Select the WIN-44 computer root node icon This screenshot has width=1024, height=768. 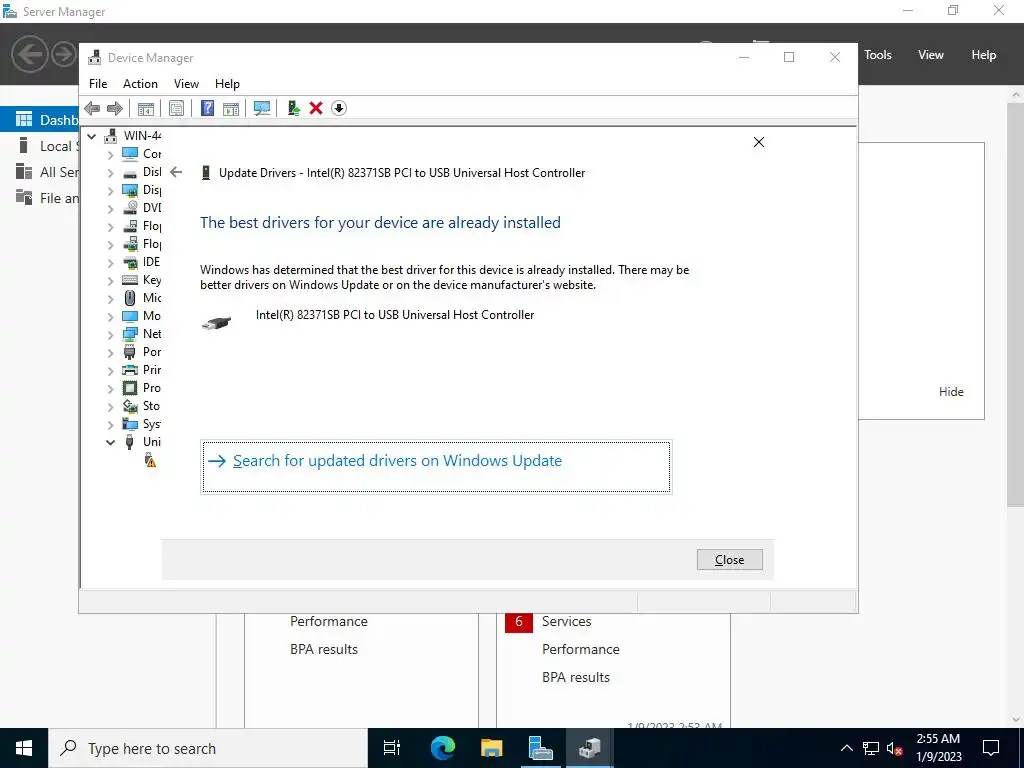click(x=111, y=136)
